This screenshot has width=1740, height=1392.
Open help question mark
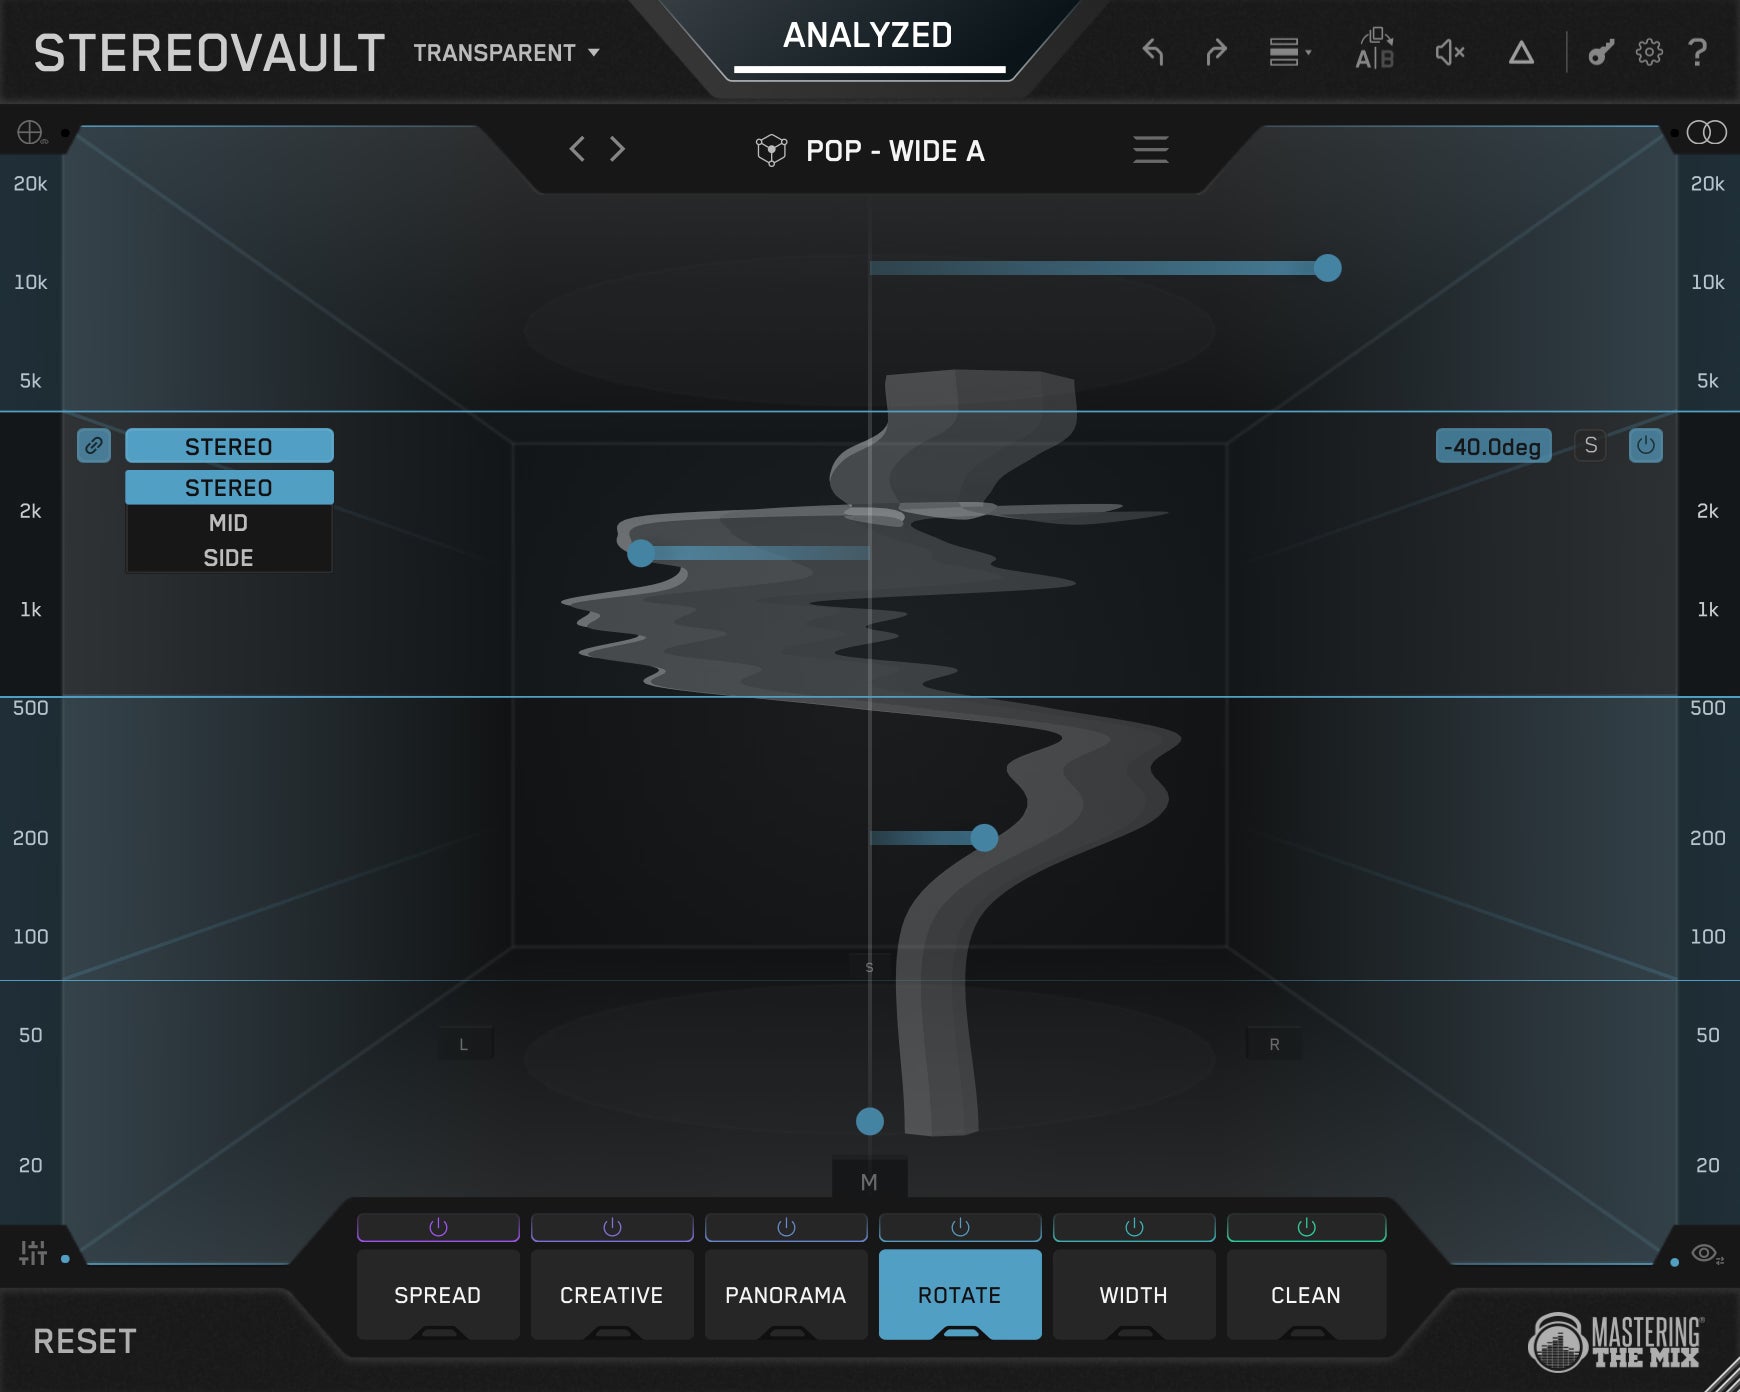click(1697, 52)
